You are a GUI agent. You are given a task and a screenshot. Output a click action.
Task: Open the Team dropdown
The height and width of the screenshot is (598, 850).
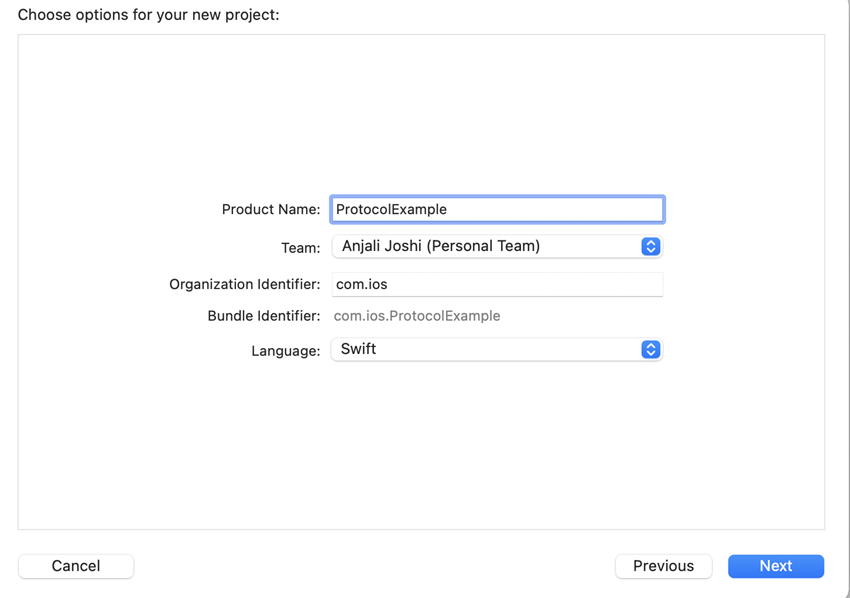(x=497, y=246)
